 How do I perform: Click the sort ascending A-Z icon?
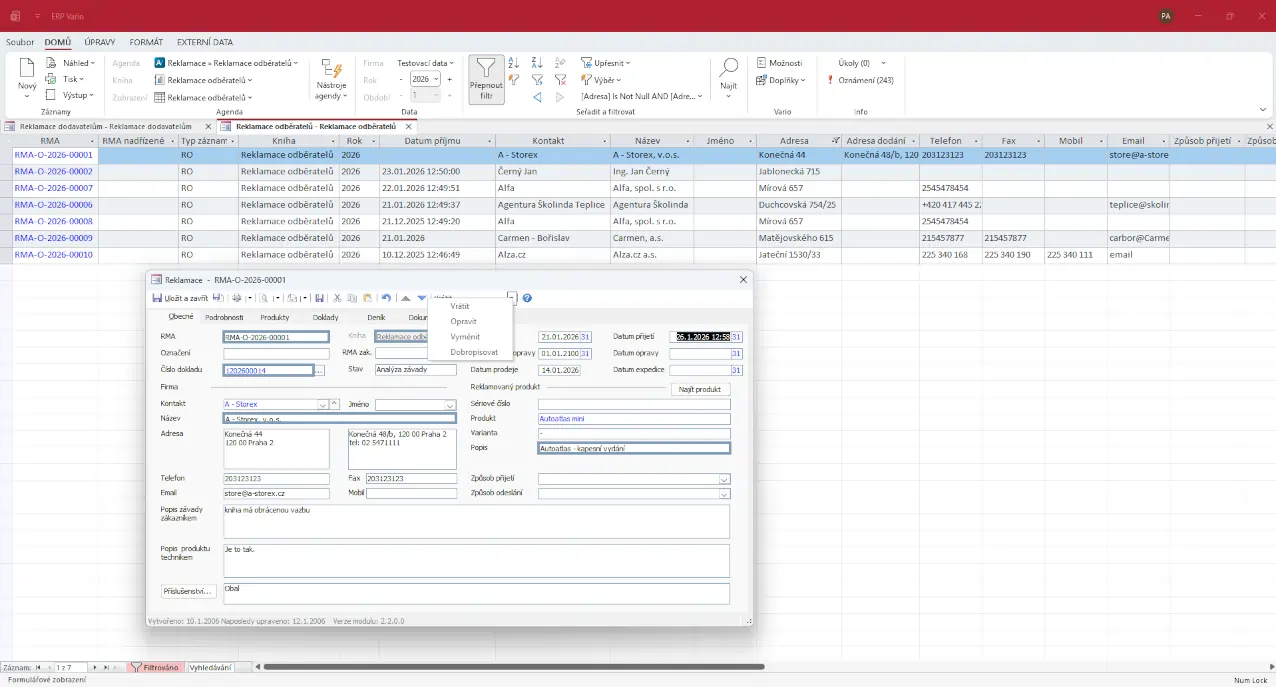(514, 63)
